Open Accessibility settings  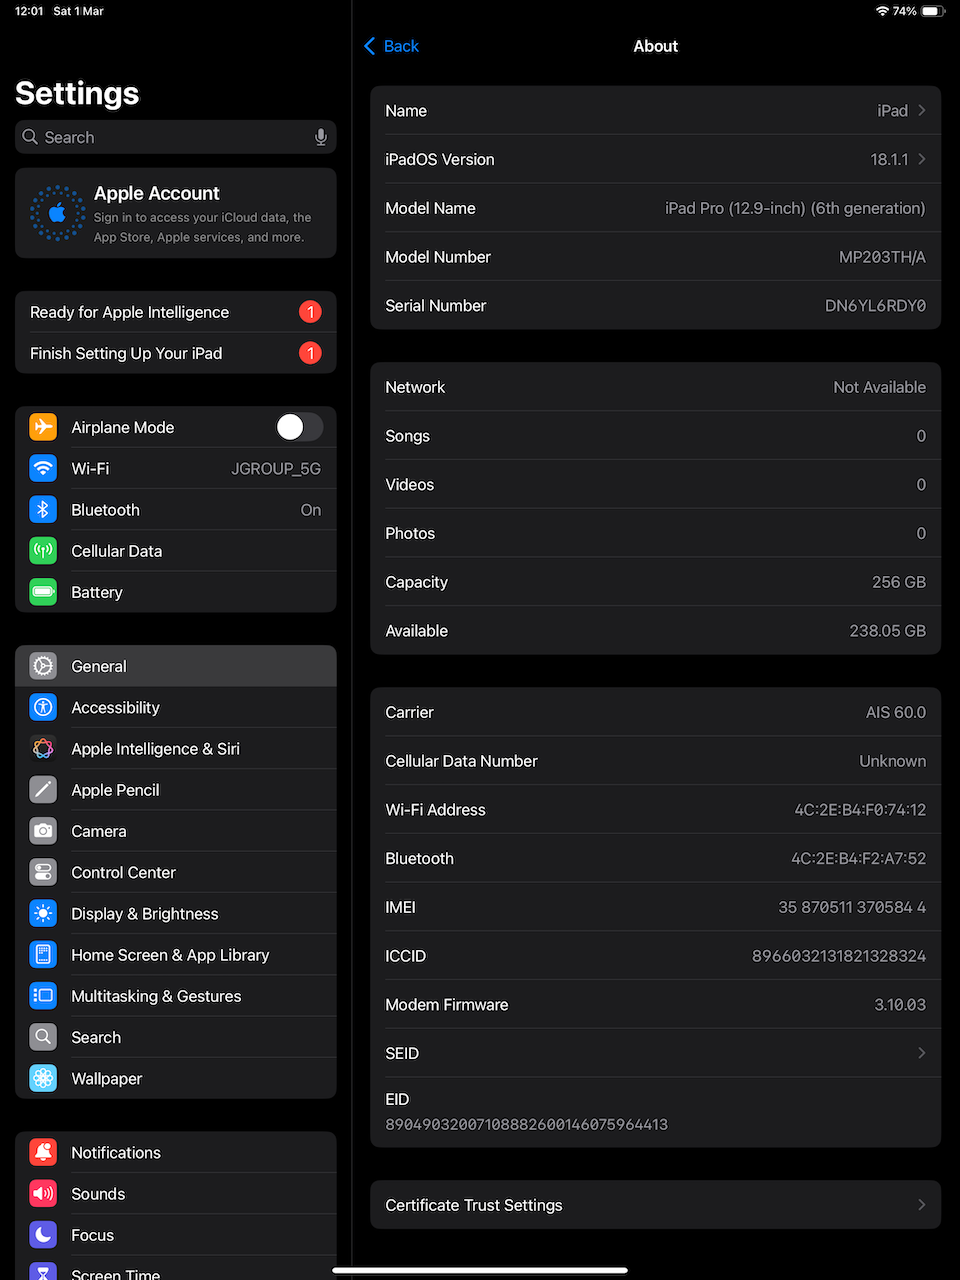pos(176,707)
